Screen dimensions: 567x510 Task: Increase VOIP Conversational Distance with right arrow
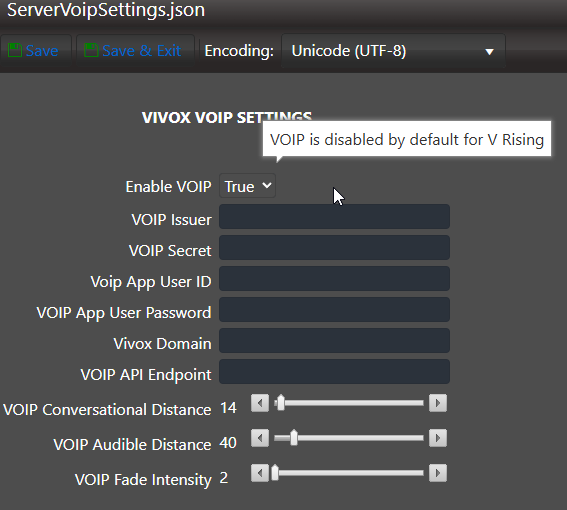438,403
